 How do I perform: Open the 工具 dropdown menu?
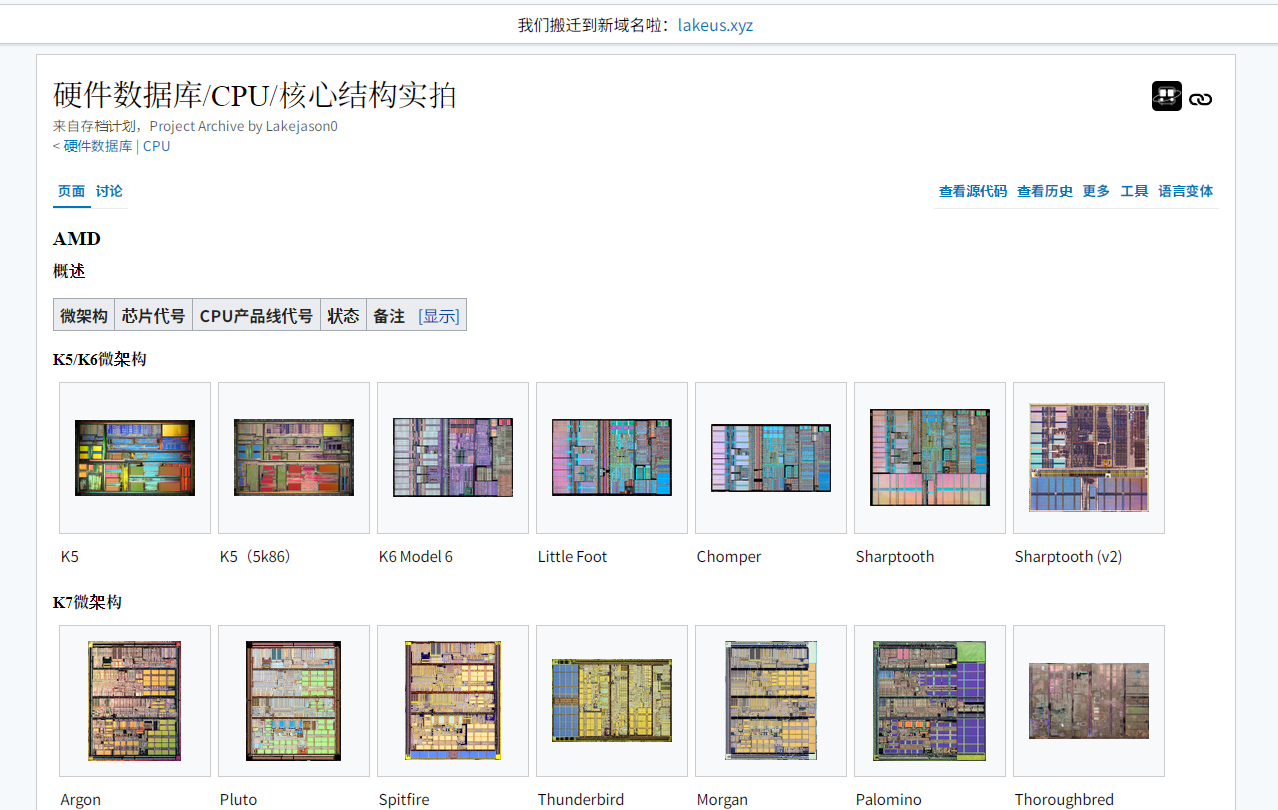[1134, 191]
